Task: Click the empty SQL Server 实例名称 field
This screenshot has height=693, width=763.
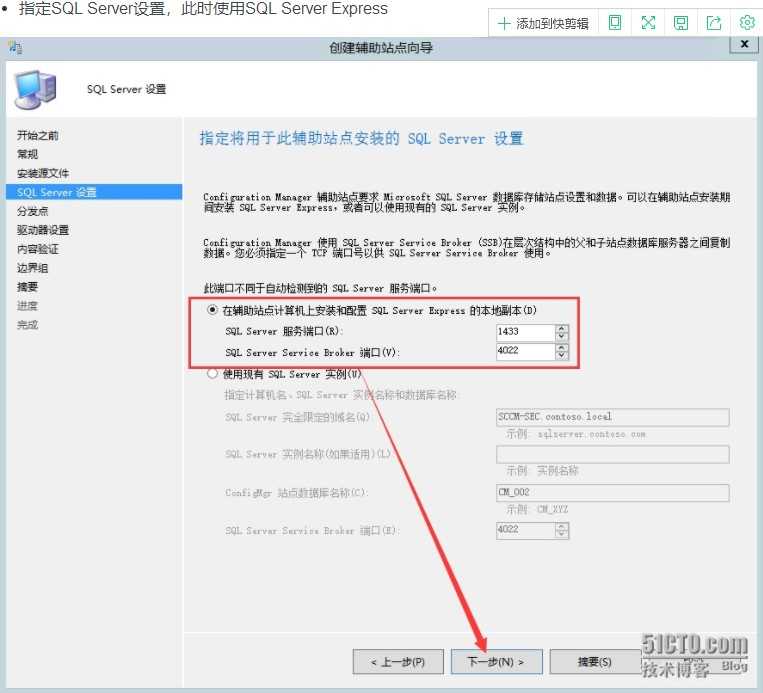Action: point(613,454)
